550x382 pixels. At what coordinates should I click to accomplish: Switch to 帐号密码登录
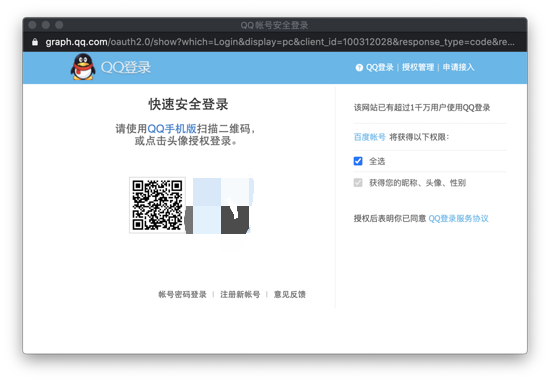click(182, 294)
